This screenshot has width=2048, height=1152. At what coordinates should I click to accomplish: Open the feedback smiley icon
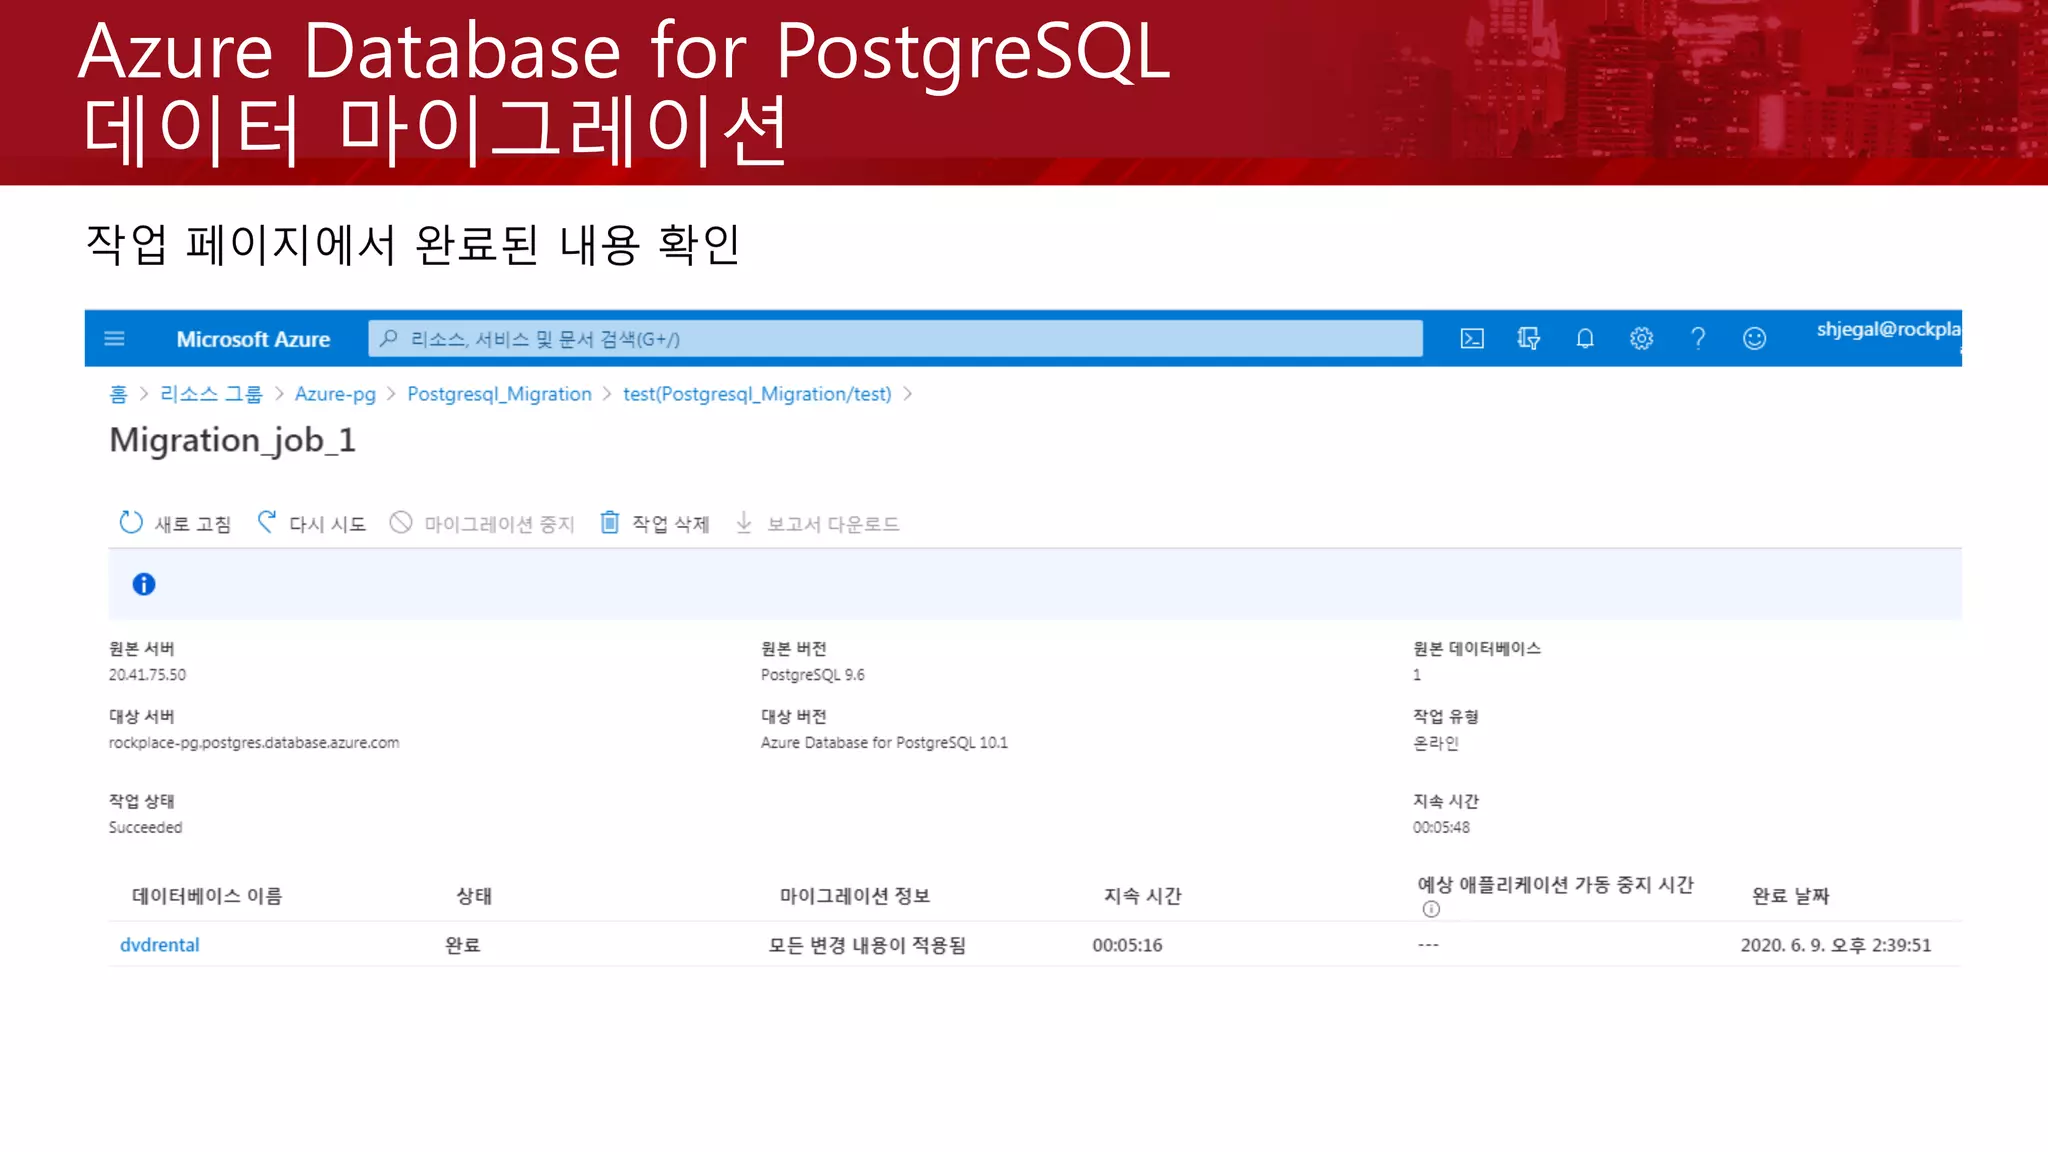(x=1754, y=339)
